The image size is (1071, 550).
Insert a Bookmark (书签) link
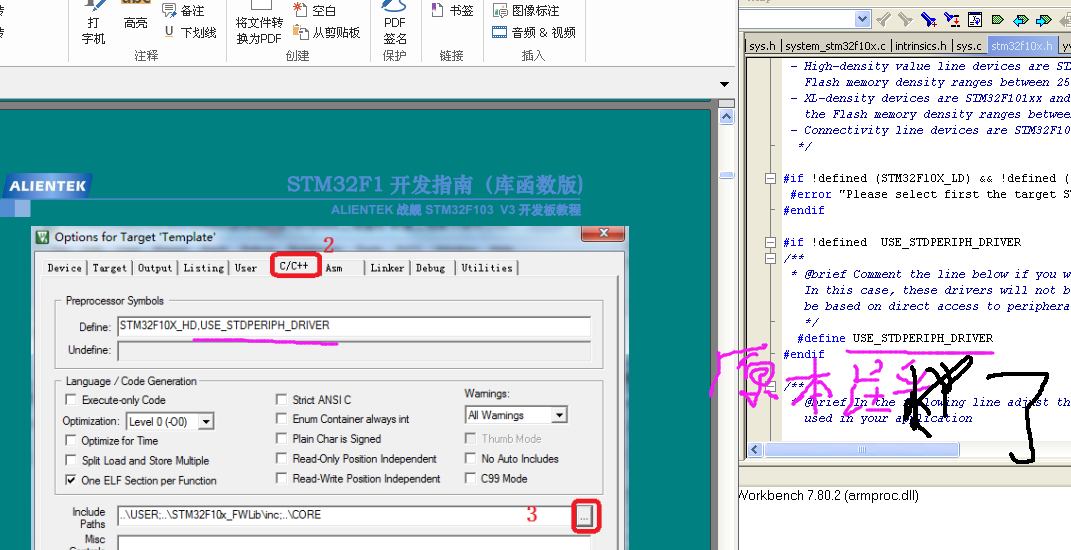(x=452, y=10)
